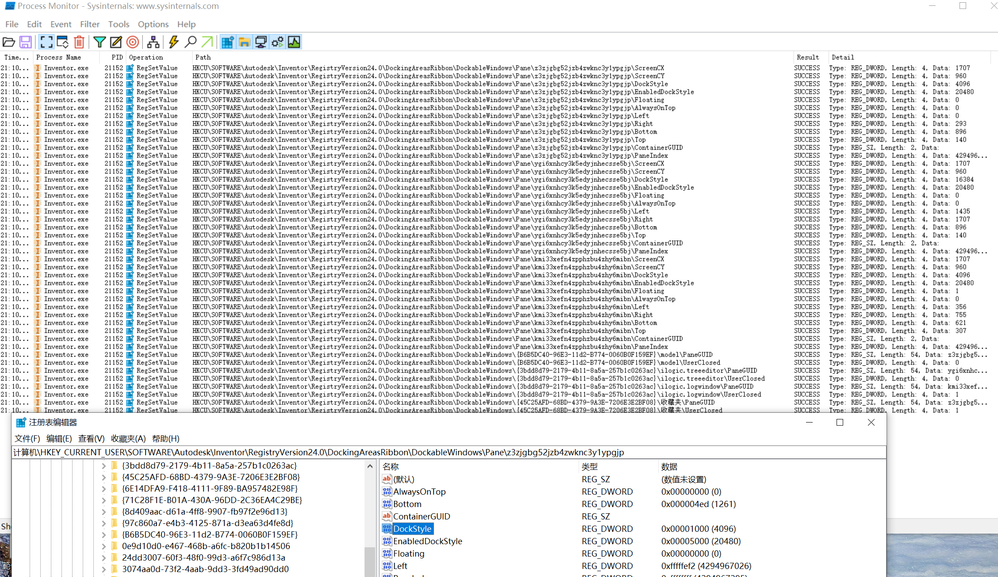The image size is (998, 577).
Task: Toggle Show Process and Thread Activity icon
Action: point(278,43)
